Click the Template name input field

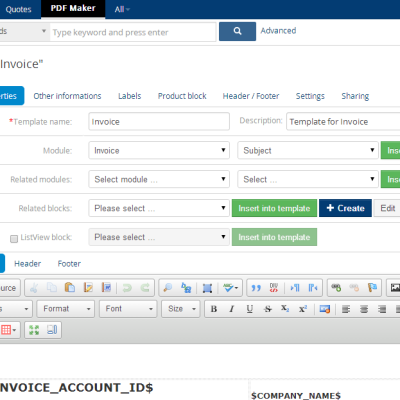(x=159, y=121)
